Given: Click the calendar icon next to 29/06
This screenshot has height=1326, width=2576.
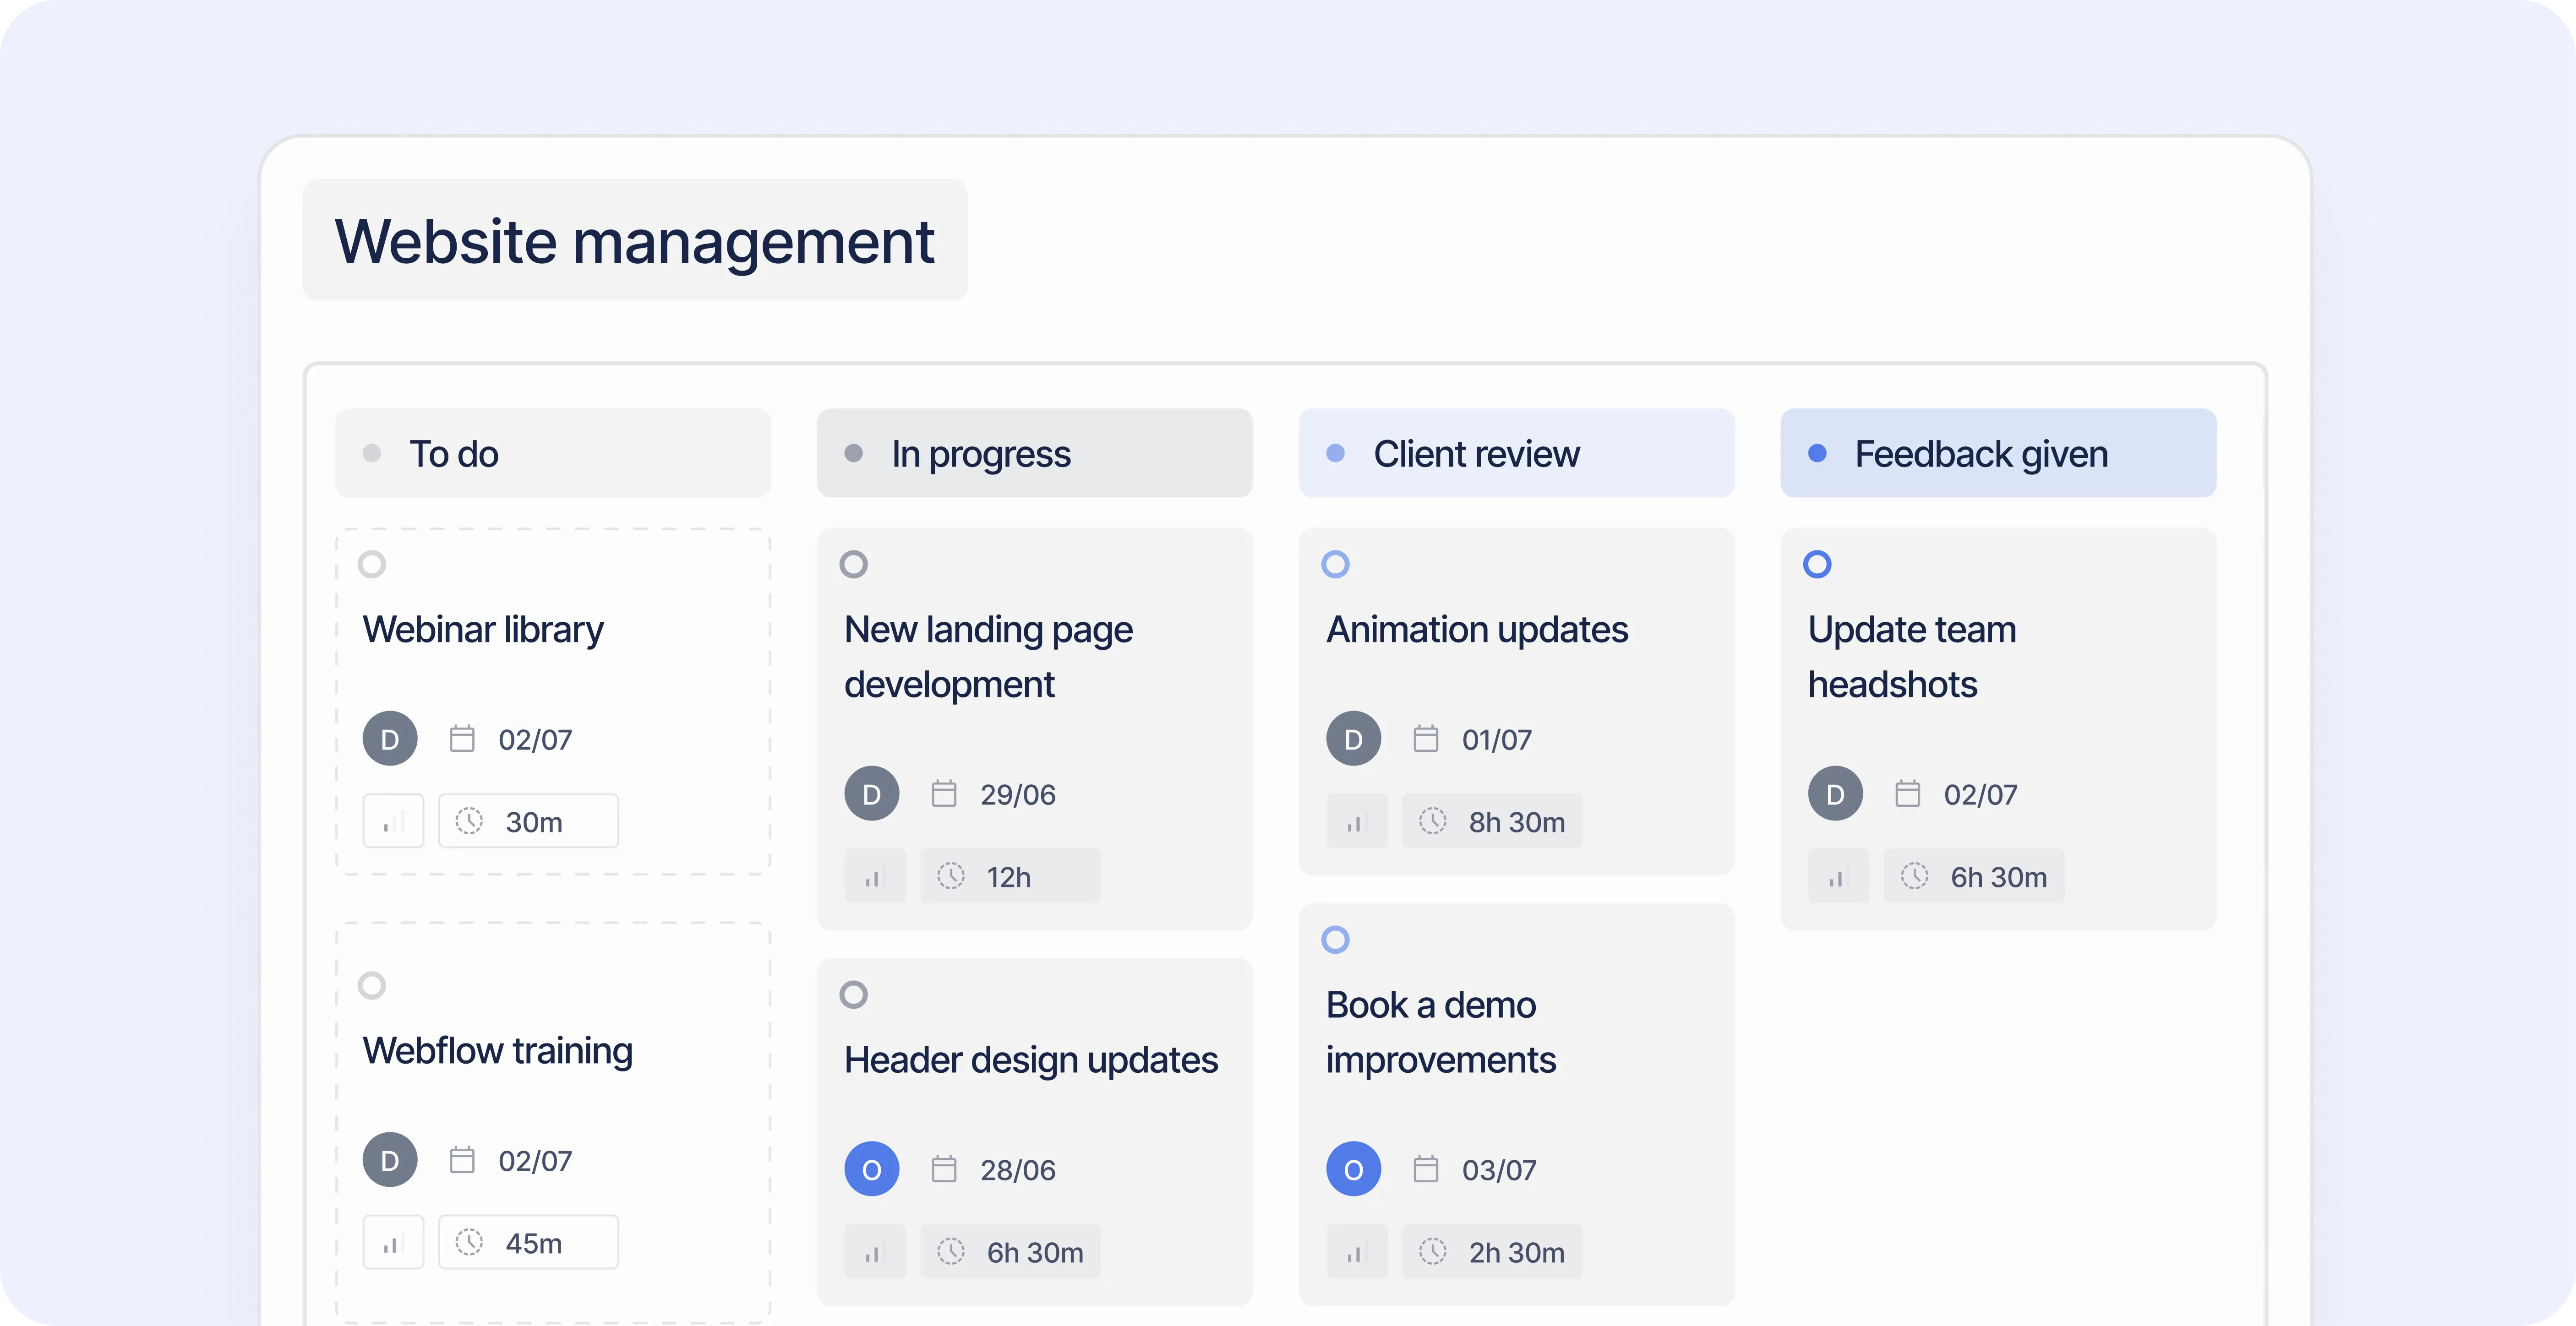Looking at the screenshot, I should pyautogui.click(x=944, y=794).
